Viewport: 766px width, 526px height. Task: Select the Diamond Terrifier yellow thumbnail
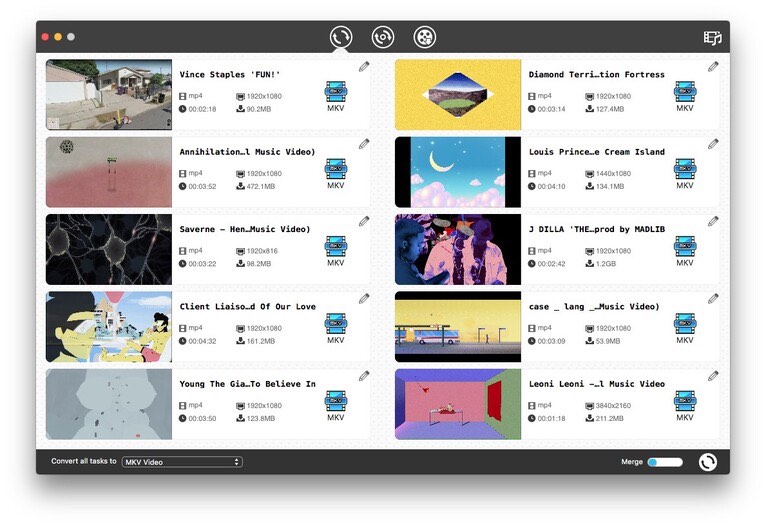pyautogui.click(x=458, y=95)
